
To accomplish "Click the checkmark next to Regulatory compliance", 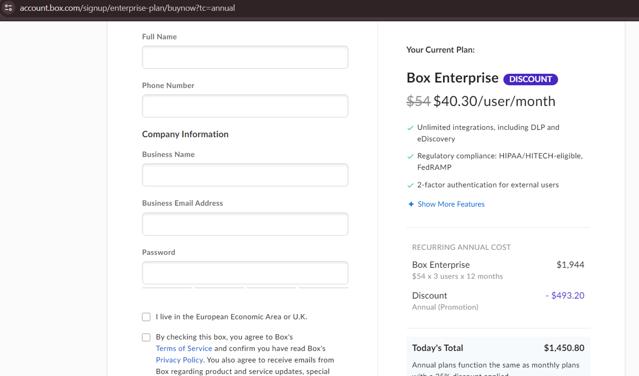I will [x=410, y=156].
